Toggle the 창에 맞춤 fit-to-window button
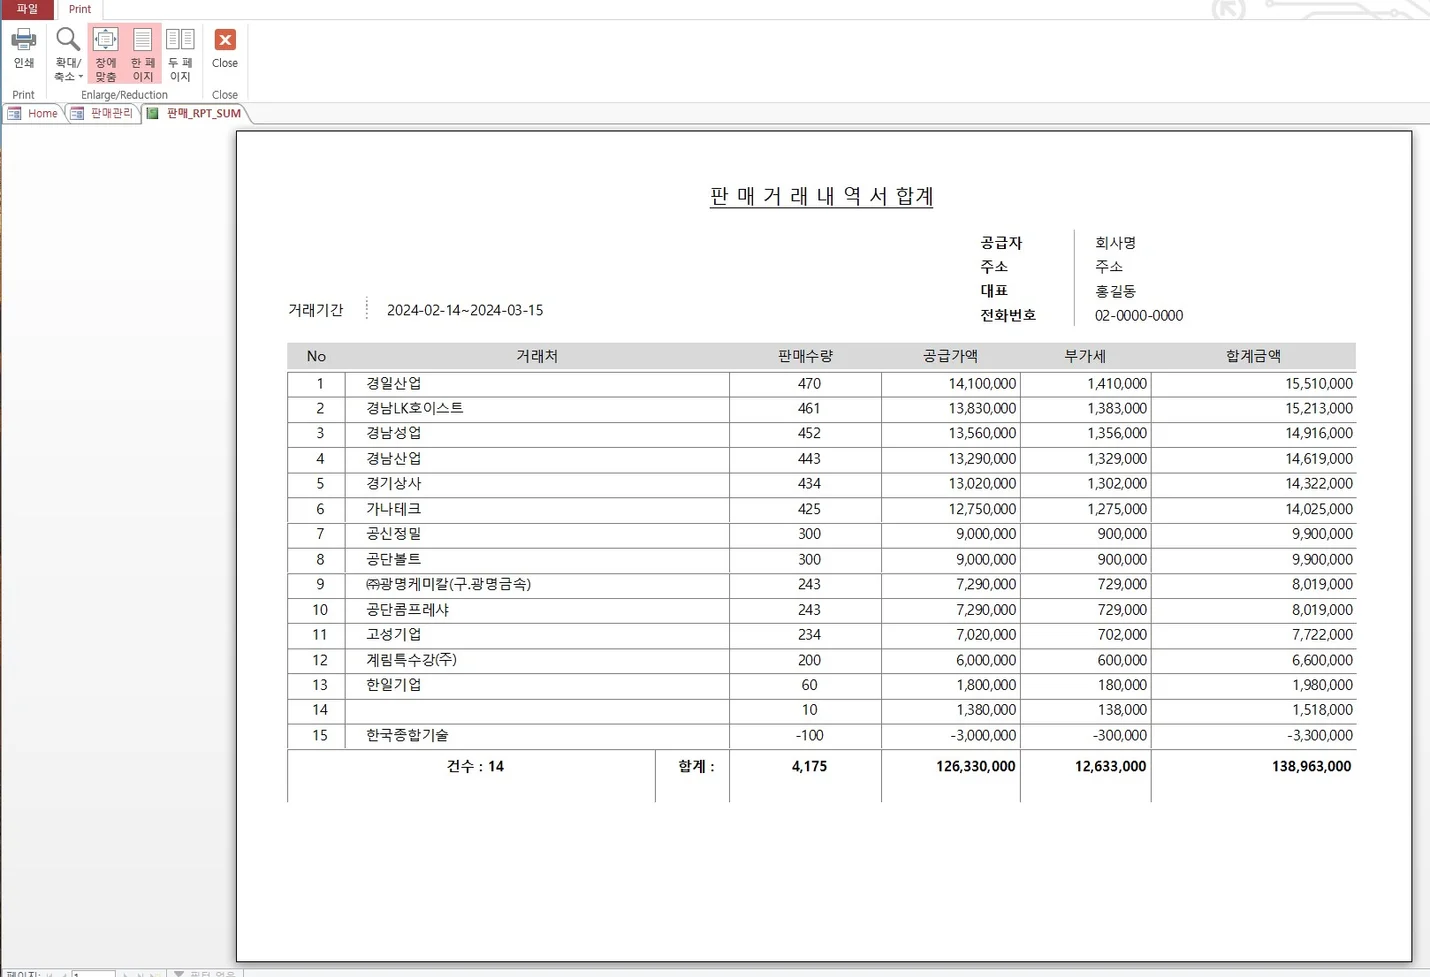The image size is (1430, 977). [105, 54]
